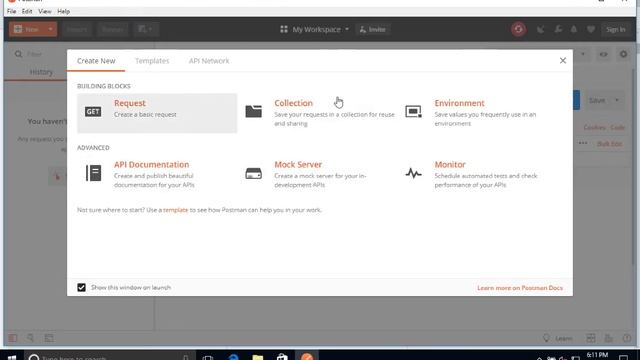Click the Postman icon in Windows taskbar
Image resolution: width=640 pixels, height=360 pixels.
tap(307, 357)
